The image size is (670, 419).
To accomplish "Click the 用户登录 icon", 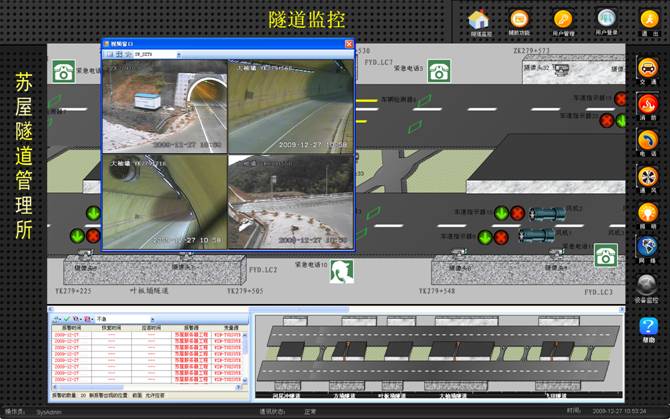I will click(606, 19).
